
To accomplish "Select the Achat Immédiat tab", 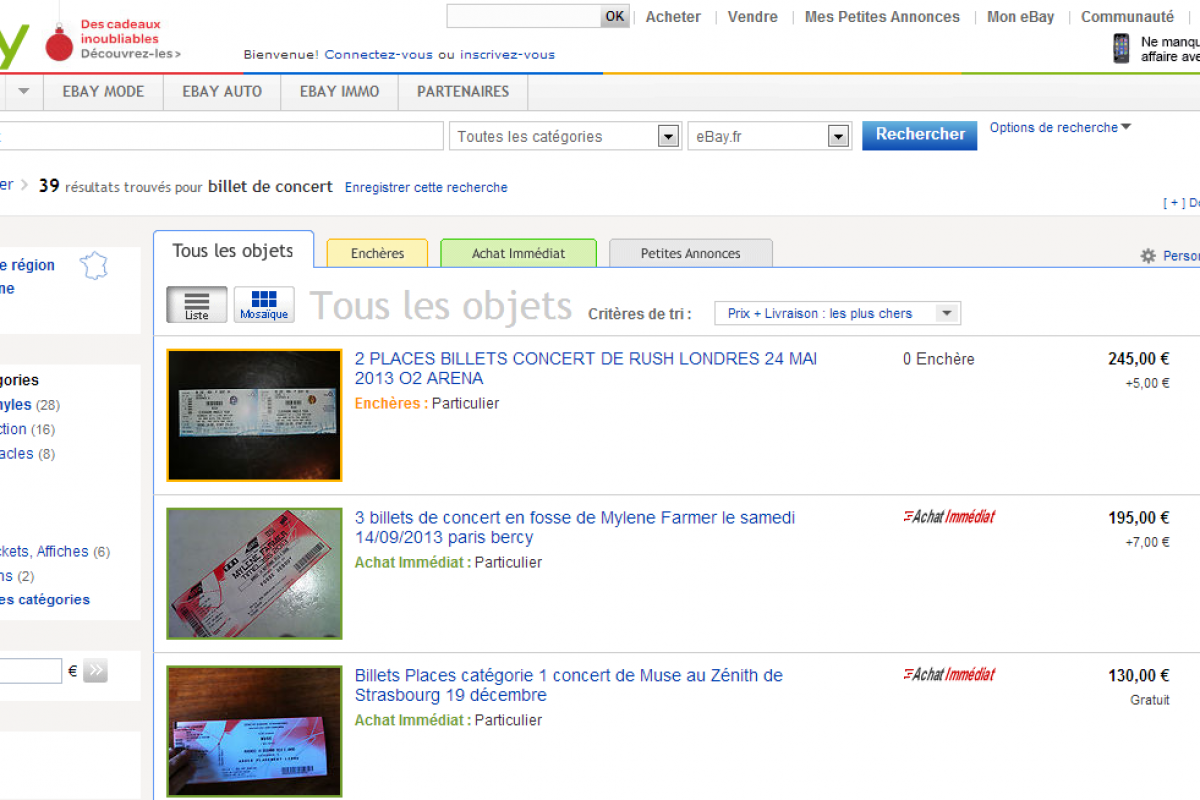I will pyautogui.click(x=518, y=253).
